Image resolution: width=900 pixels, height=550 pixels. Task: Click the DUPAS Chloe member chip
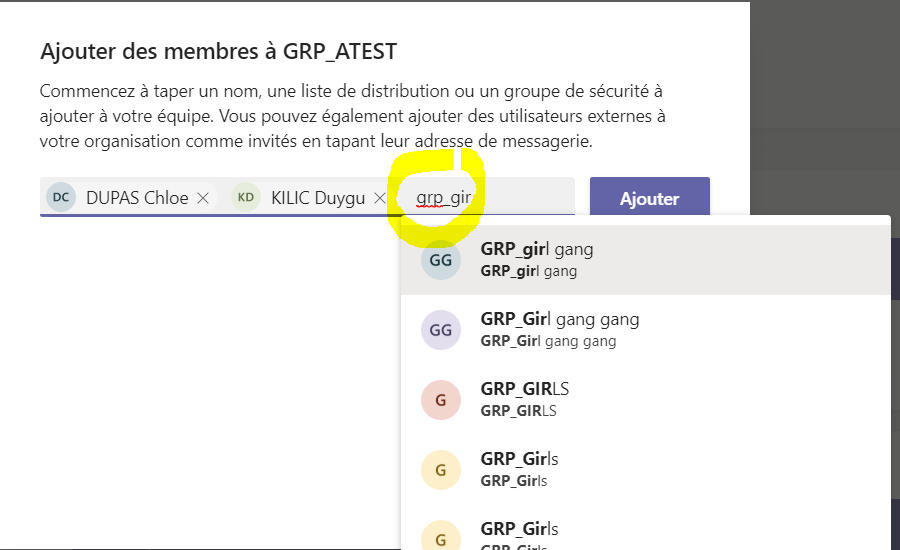pyautogui.click(x=131, y=197)
